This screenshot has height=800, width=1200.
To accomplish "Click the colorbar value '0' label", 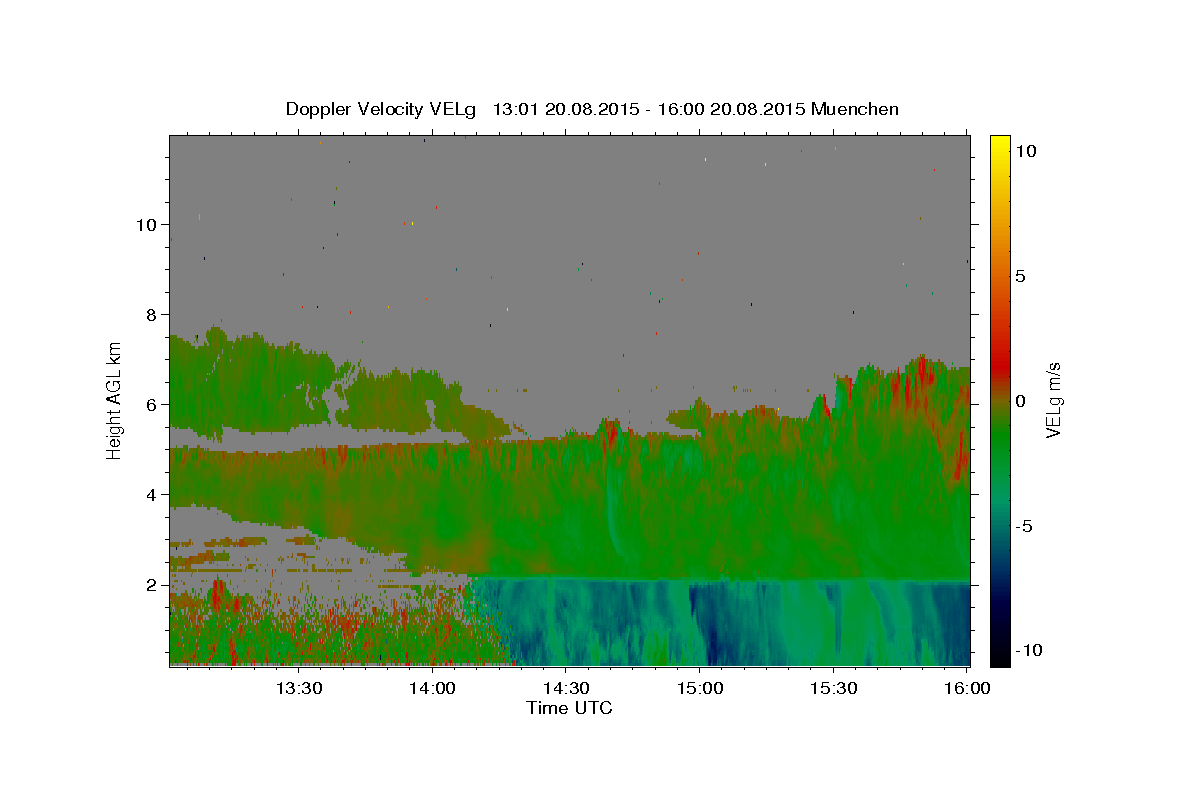I will pos(1020,401).
